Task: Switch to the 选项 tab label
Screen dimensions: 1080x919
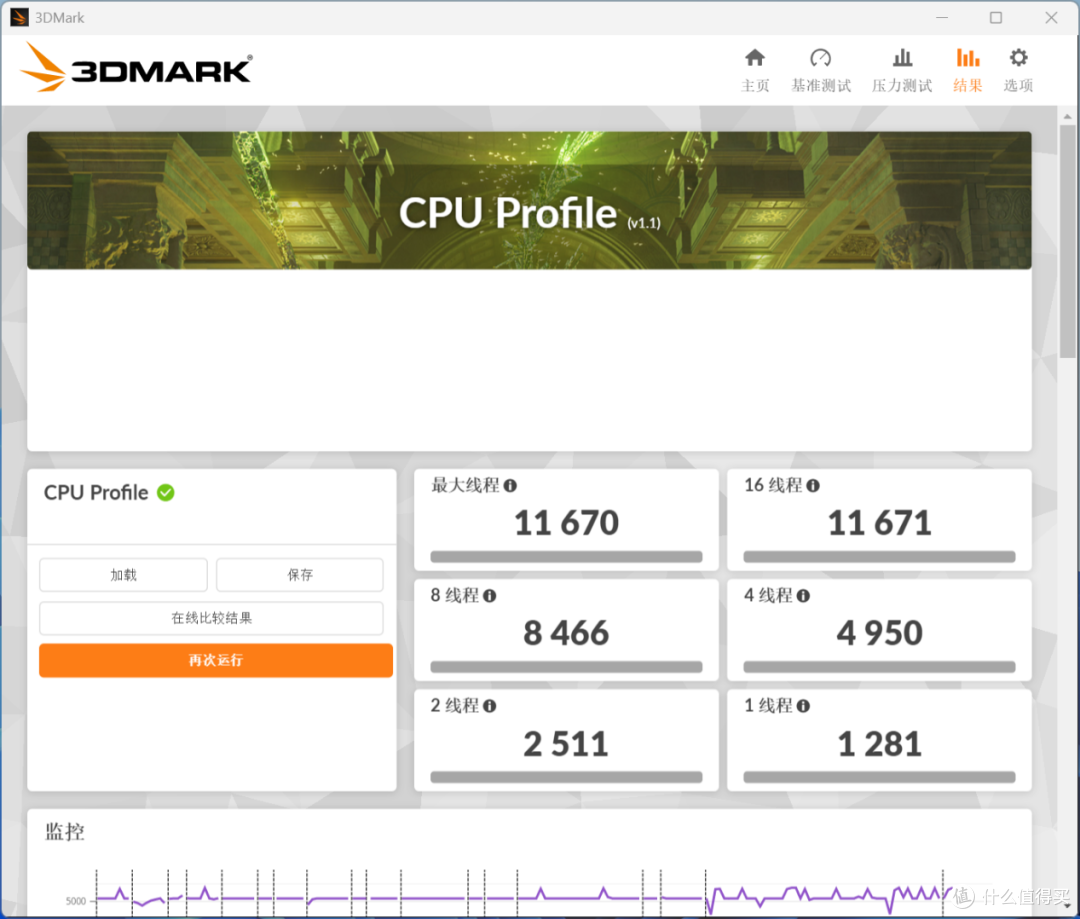Action: 1018,85
